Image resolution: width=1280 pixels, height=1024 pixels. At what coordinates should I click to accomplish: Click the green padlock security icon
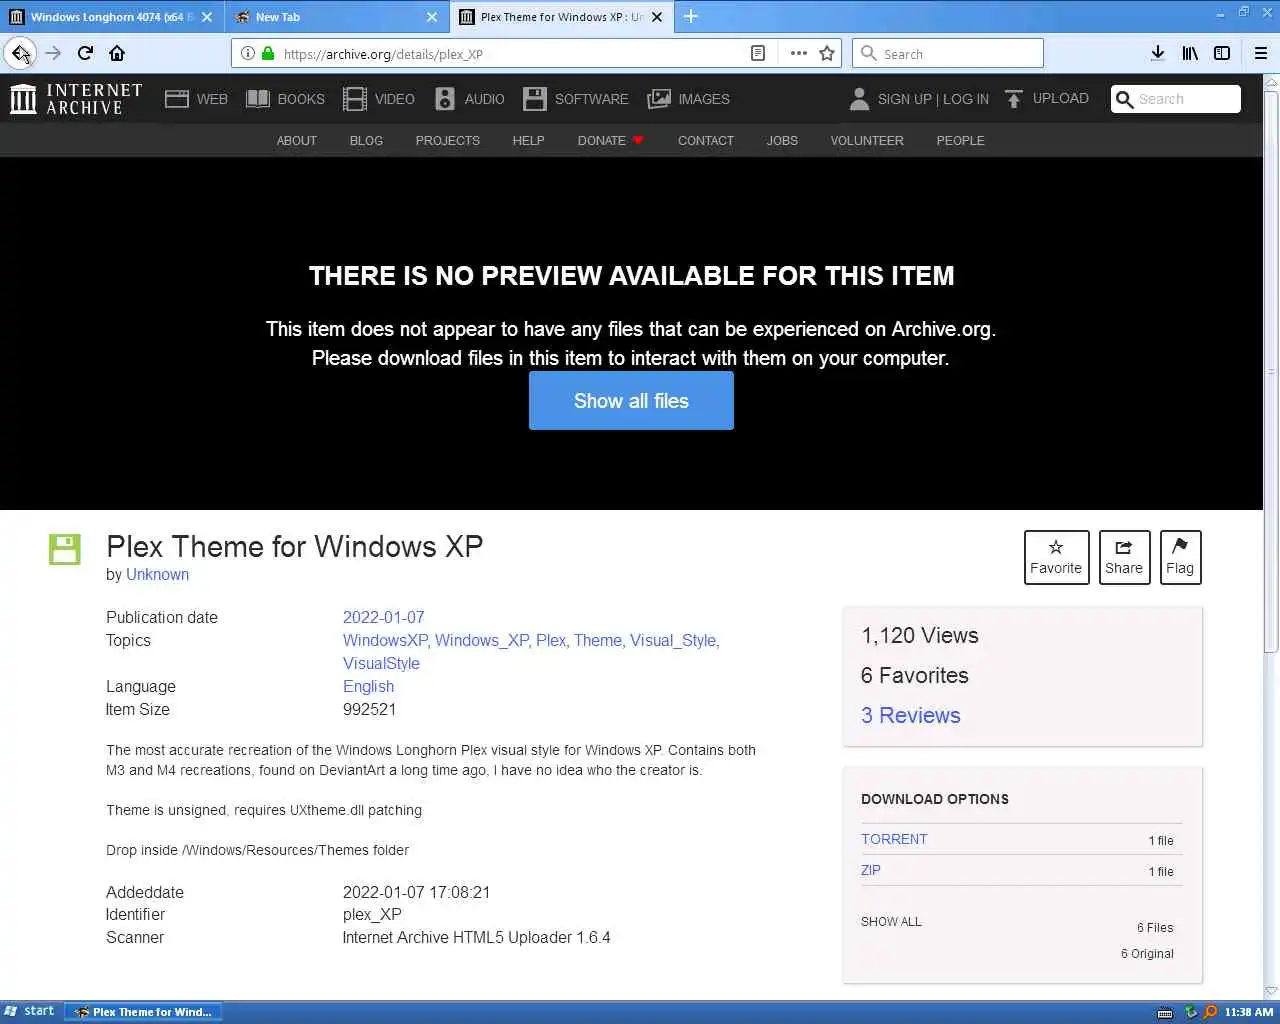click(x=267, y=53)
